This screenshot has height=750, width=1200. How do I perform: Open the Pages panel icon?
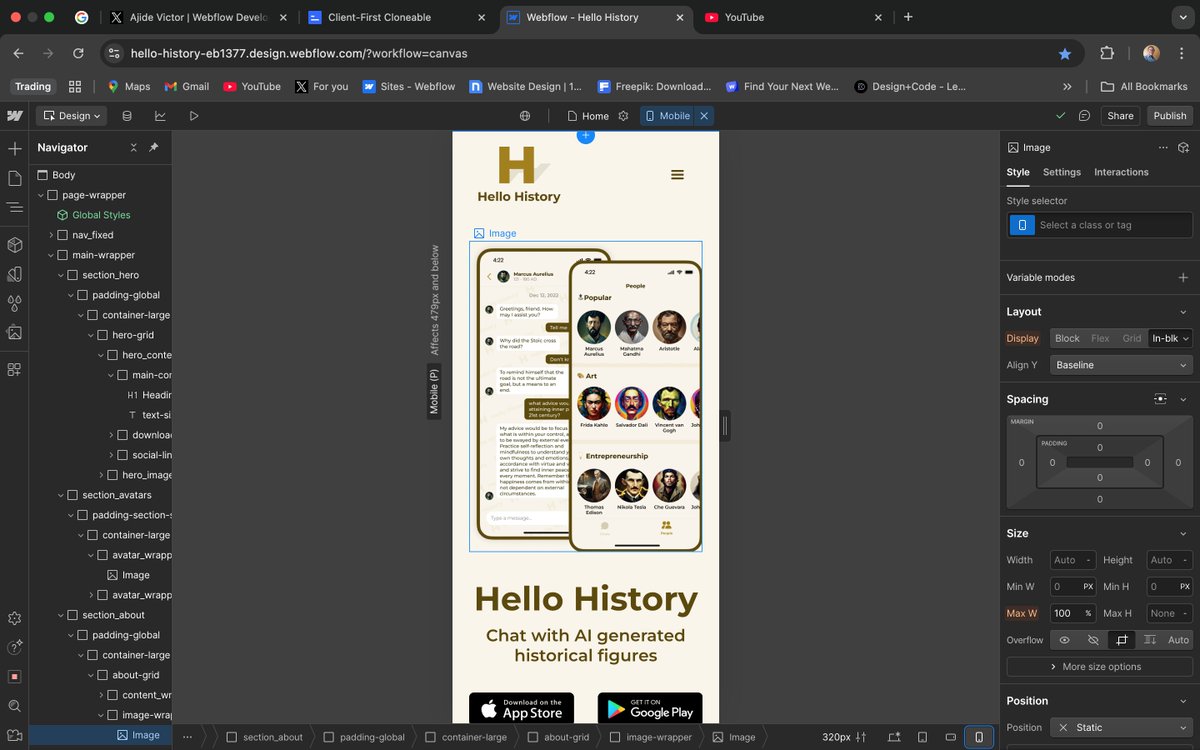(x=15, y=178)
